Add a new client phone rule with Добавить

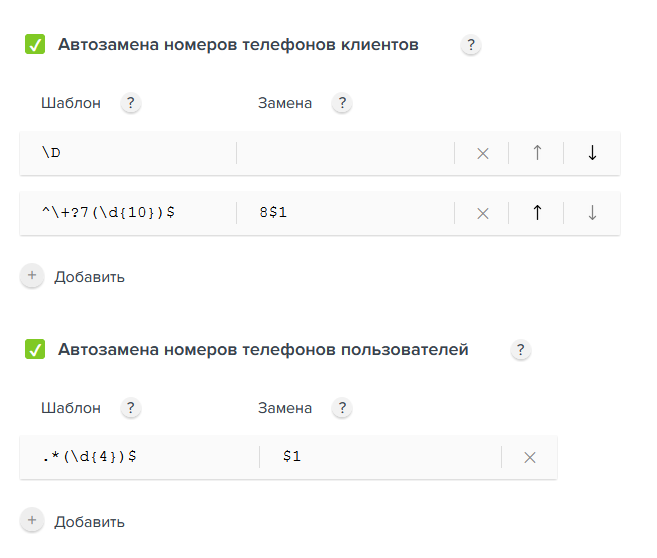click(x=73, y=276)
